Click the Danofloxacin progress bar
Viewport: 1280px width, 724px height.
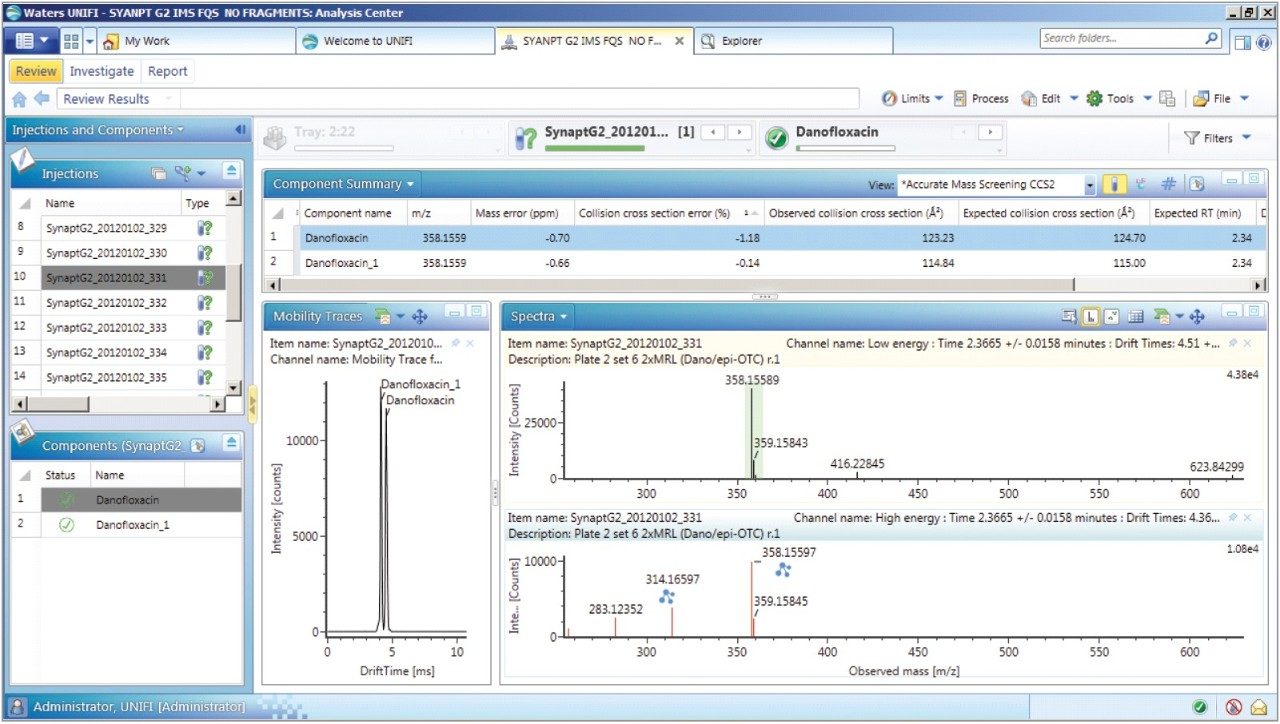[x=845, y=148]
